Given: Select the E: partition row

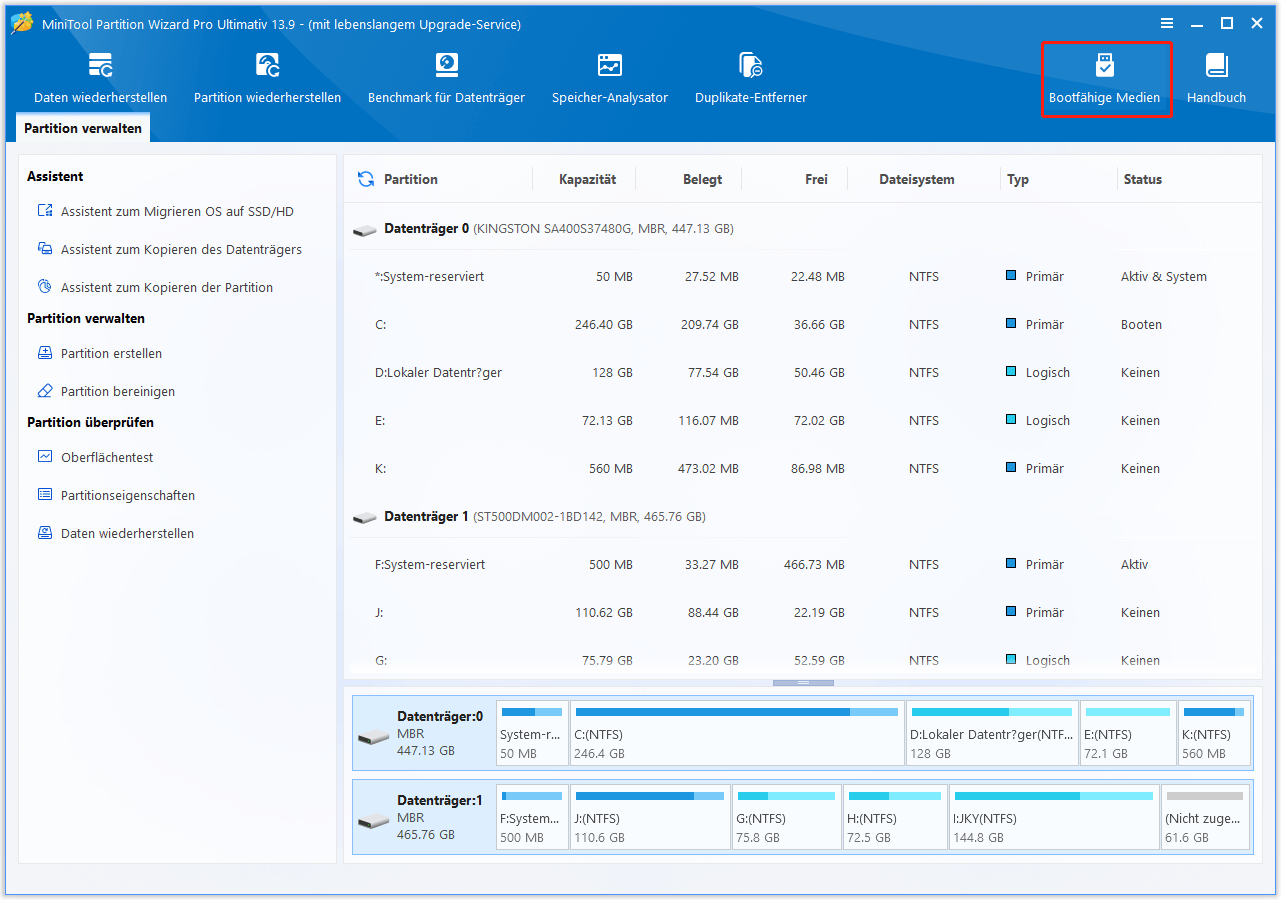Looking at the screenshot, I should 803,421.
